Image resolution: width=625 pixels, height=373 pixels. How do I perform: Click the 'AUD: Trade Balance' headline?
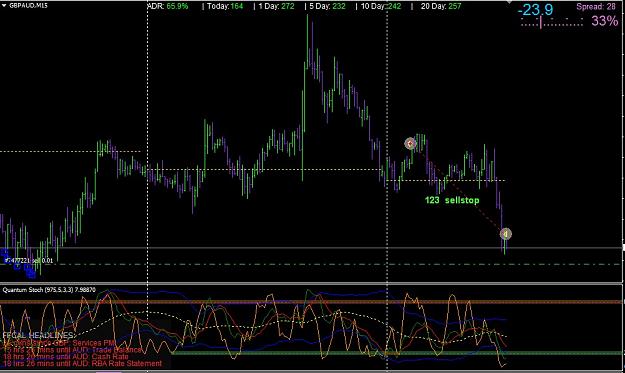108,350
